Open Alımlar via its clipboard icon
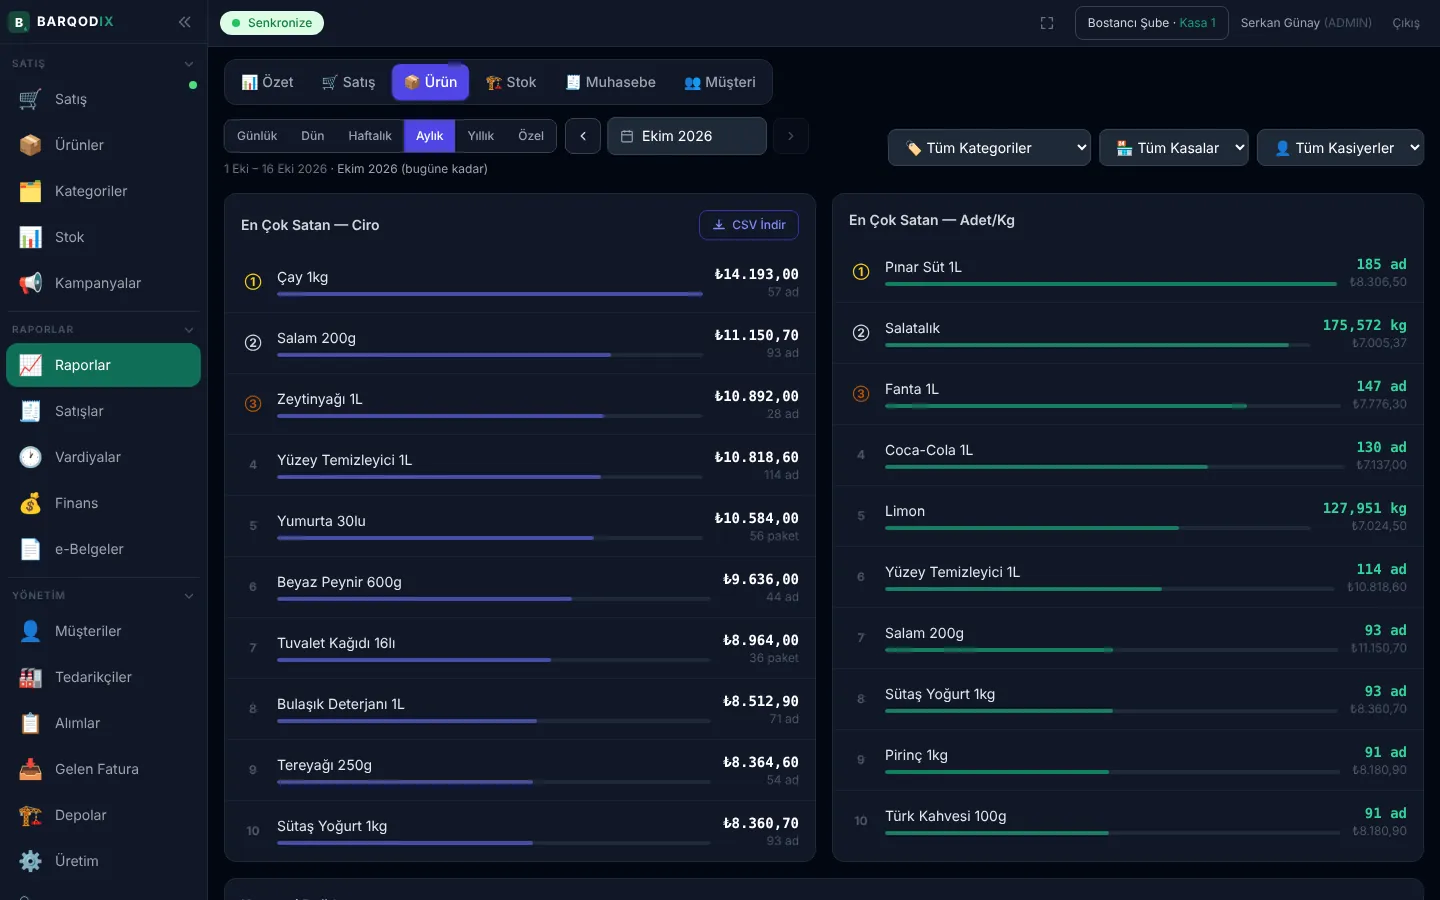This screenshot has width=1440, height=900. (x=31, y=723)
